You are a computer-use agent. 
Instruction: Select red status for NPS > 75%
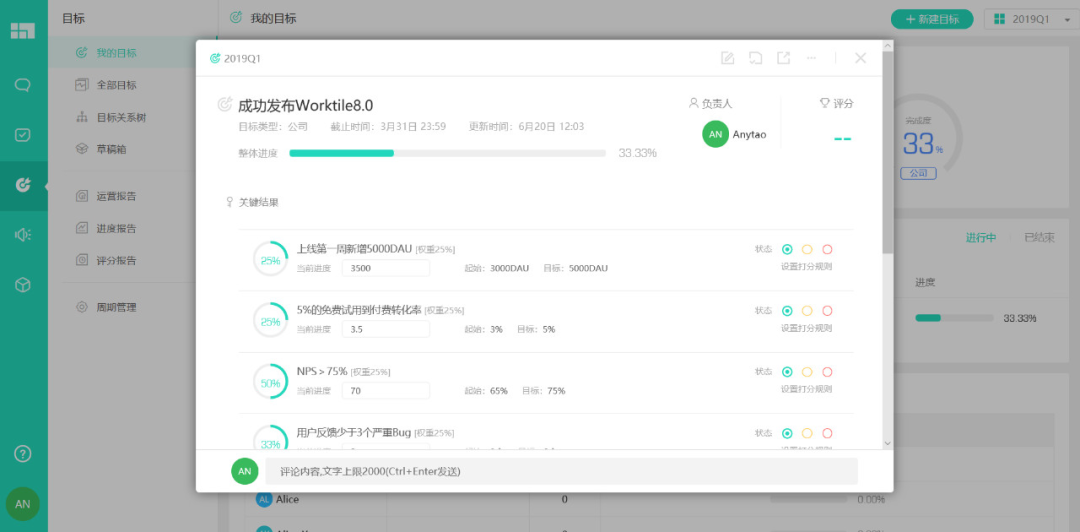click(x=827, y=372)
